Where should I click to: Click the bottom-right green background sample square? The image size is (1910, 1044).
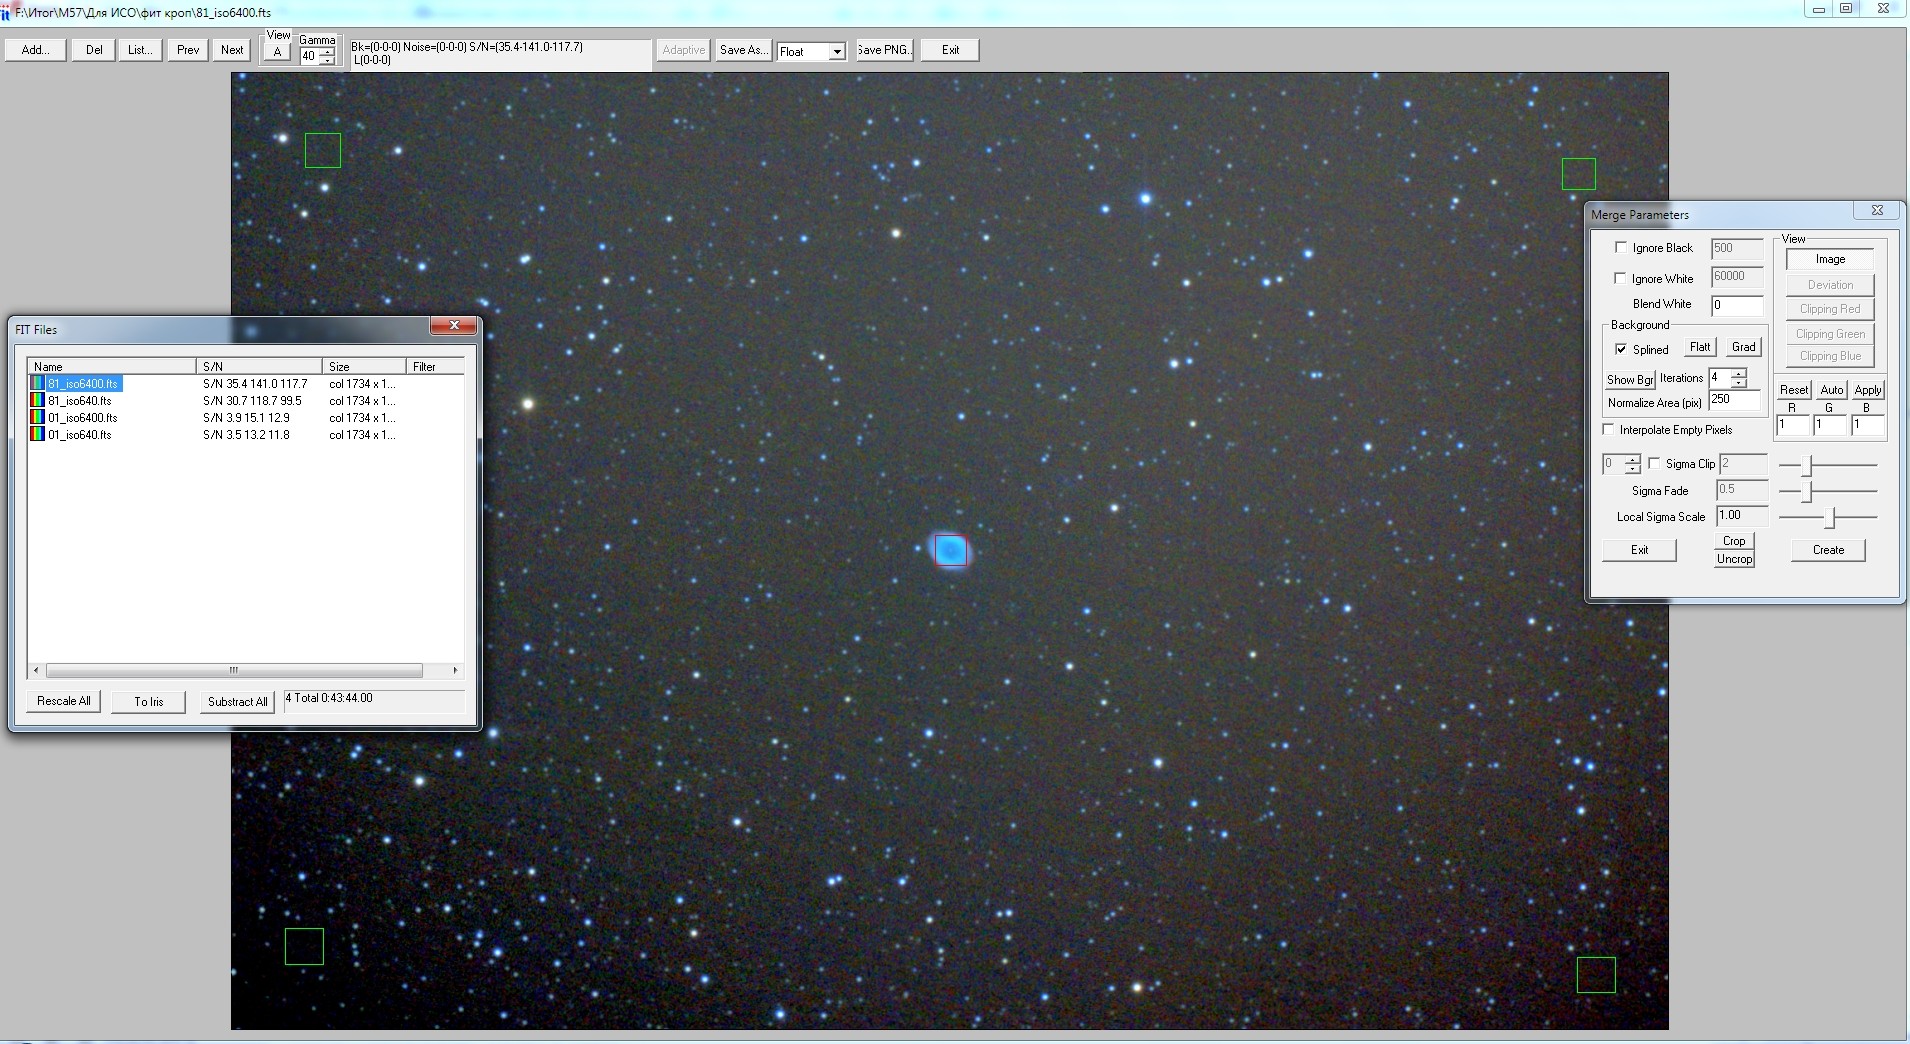(x=1595, y=975)
